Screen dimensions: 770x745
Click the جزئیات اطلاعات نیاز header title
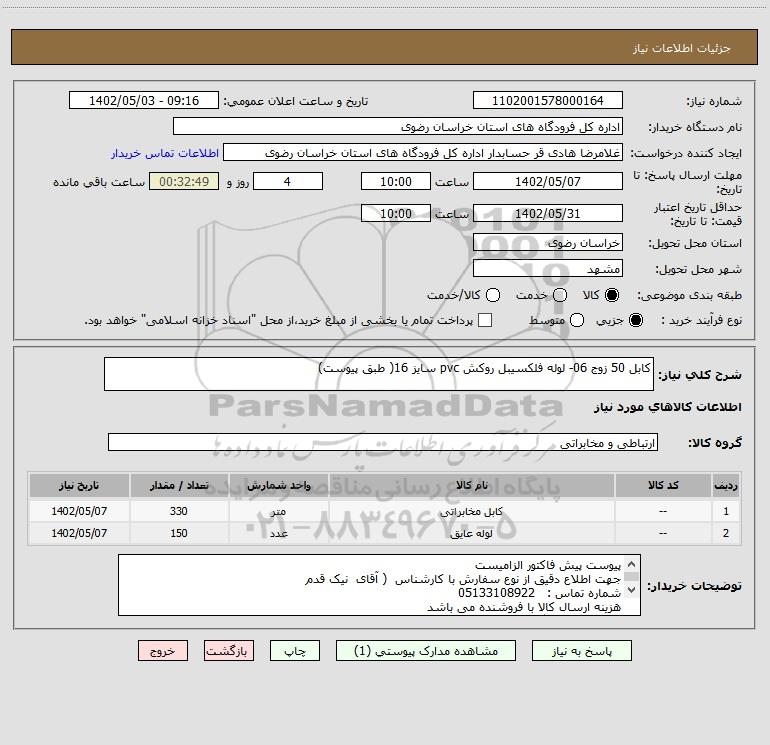682,48
